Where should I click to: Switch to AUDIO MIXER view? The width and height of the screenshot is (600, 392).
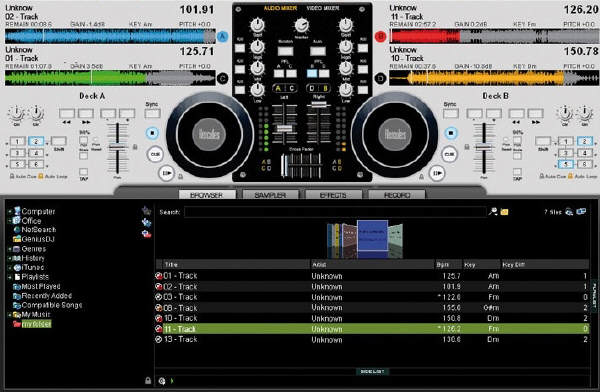280,8
